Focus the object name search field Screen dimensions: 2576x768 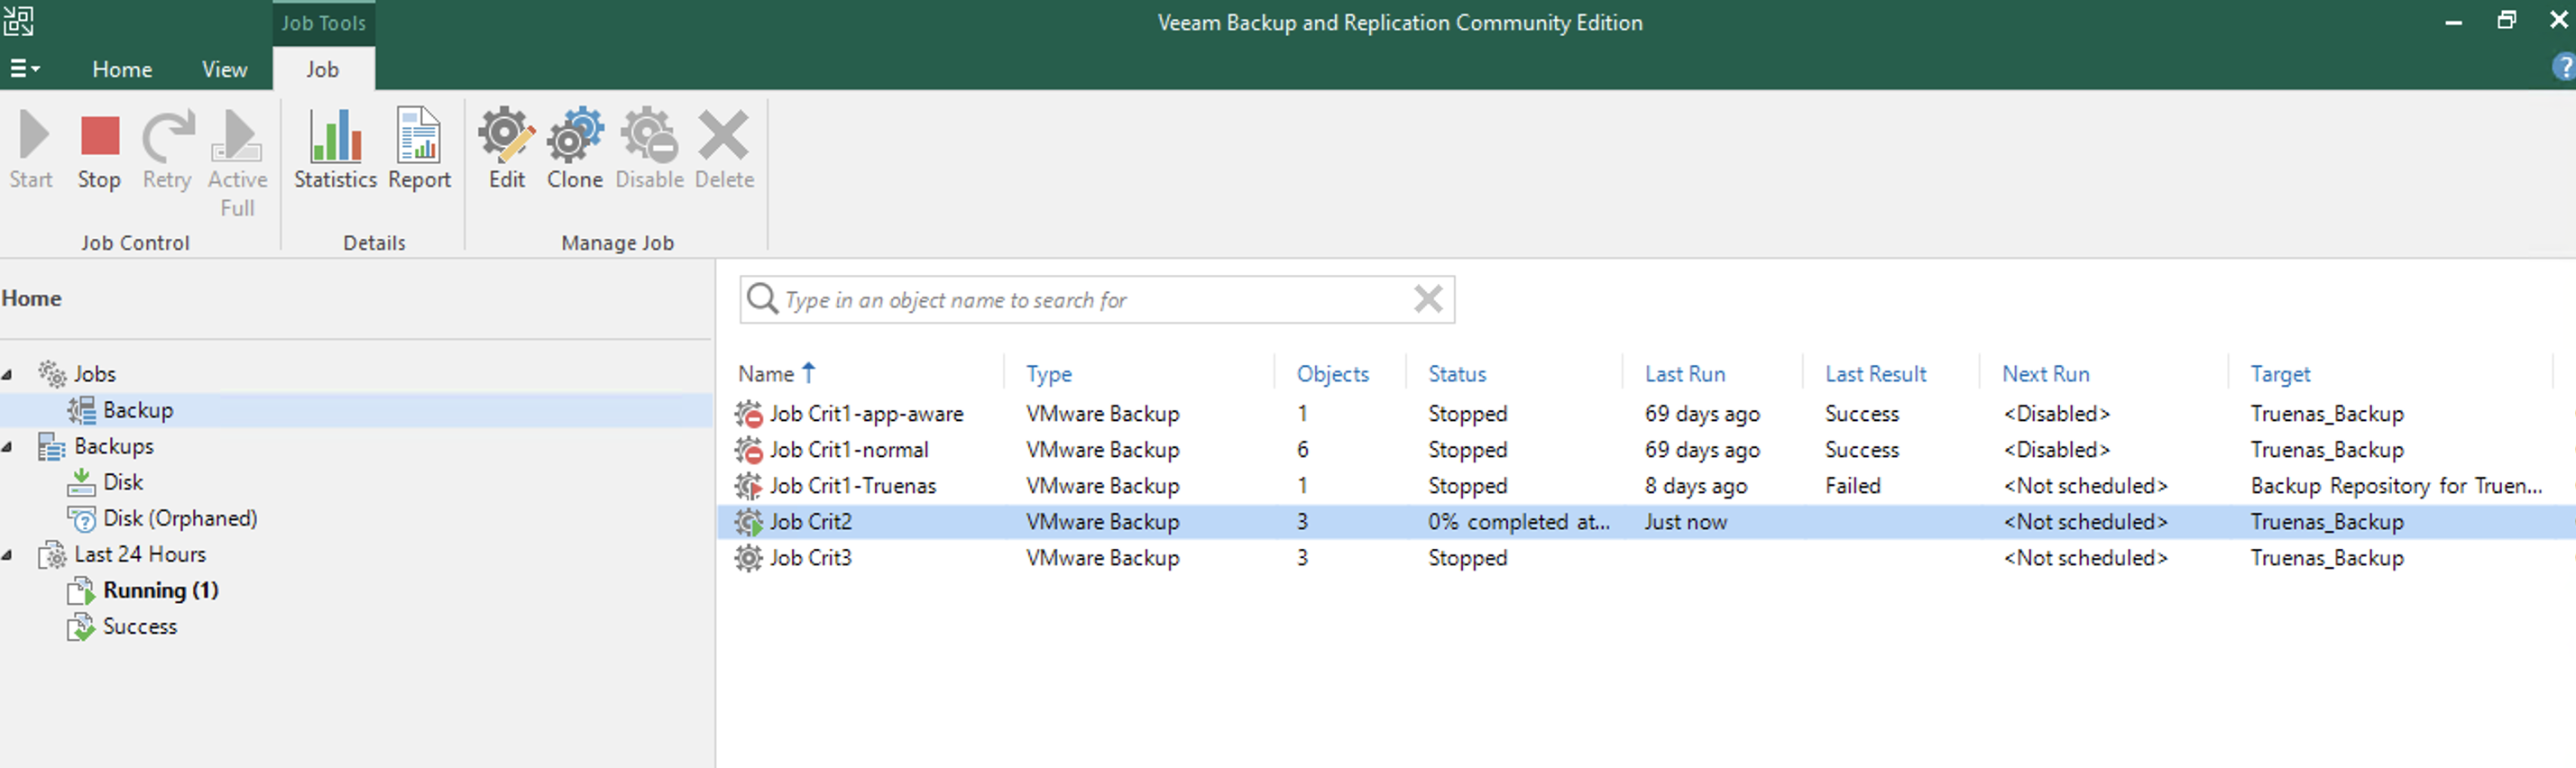tap(1095, 299)
